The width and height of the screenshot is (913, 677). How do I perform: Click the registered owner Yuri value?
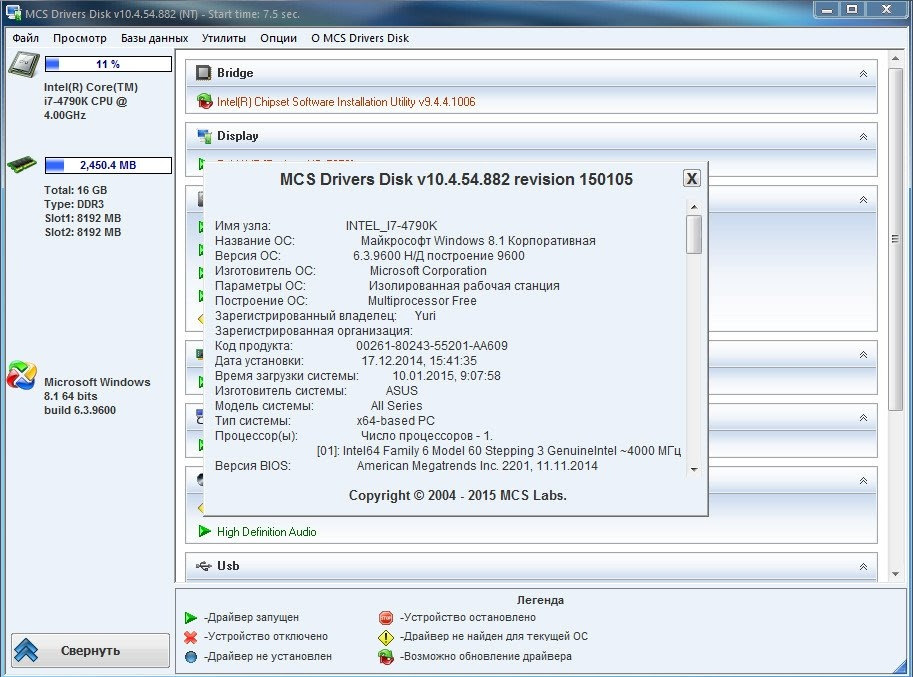tap(425, 316)
